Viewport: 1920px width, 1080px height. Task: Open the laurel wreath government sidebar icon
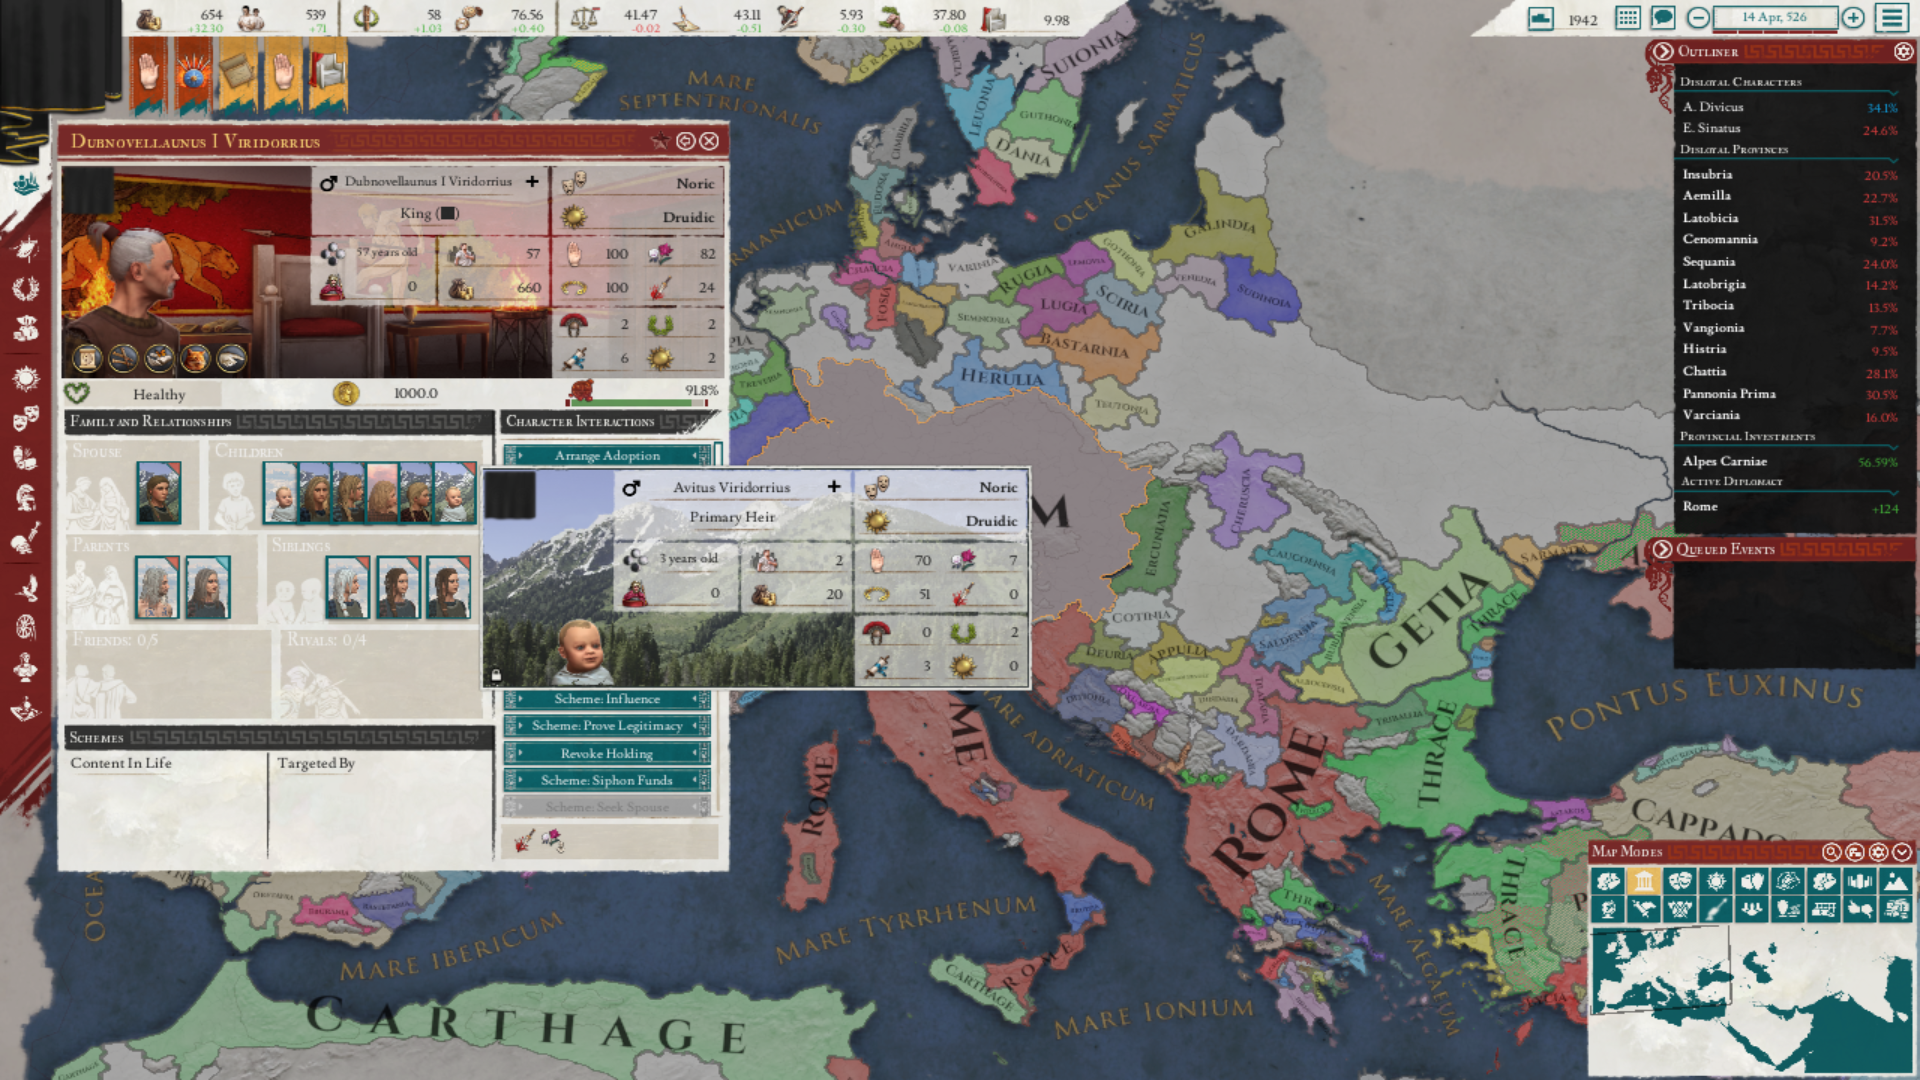(26, 289)
